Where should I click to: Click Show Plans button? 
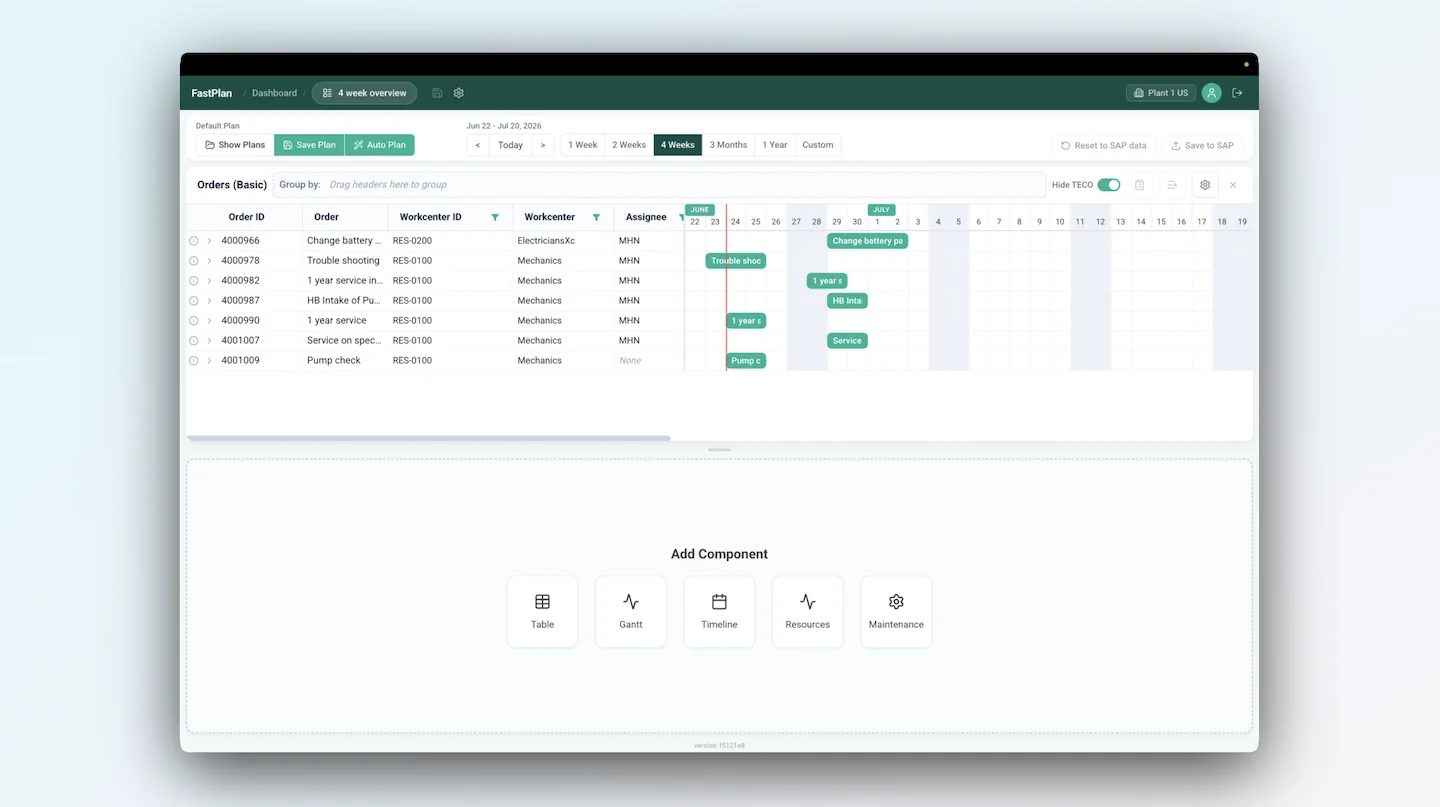coord(235,145)
